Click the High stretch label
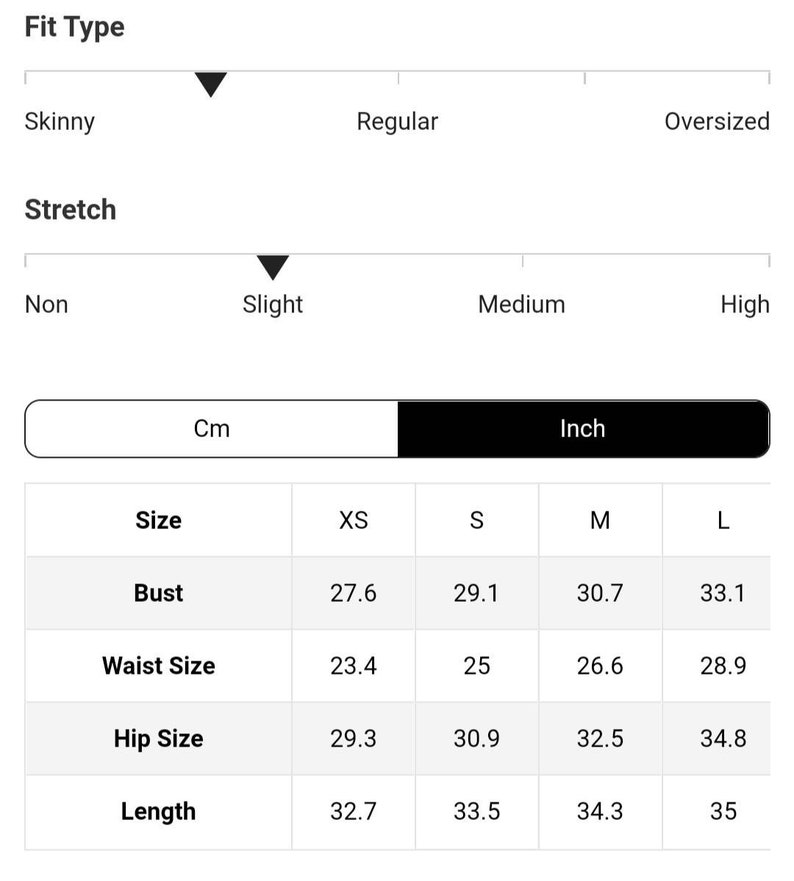794x881 pixels. click(x=745, y=305)
